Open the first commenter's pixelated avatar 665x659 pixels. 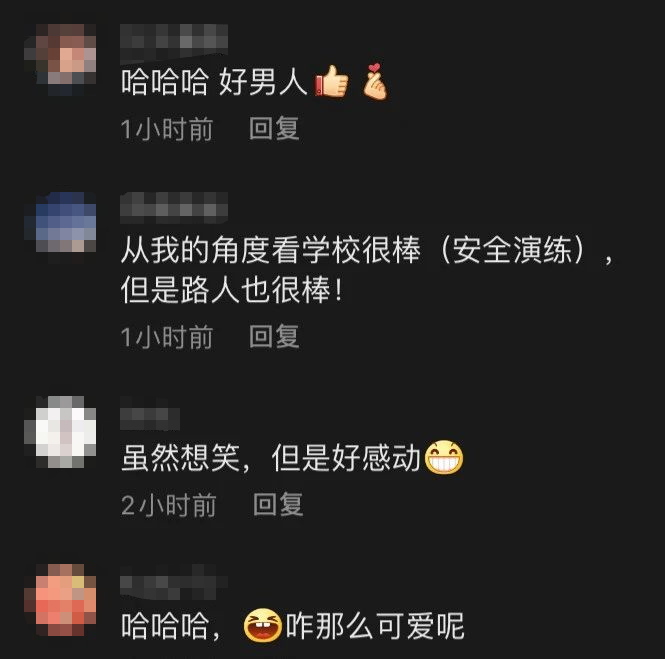60,60
